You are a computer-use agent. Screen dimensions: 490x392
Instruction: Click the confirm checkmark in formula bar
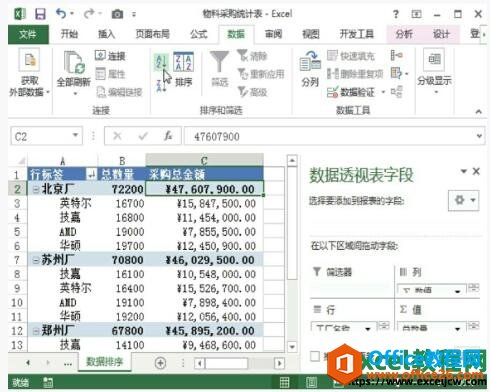(x=143, y=136)
